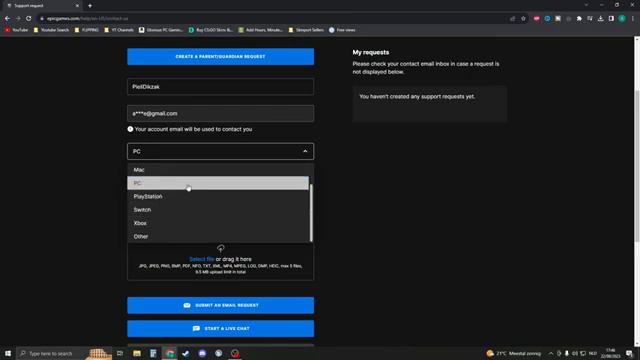
Task: Open the Extensions puzzle piece menu
Action: click(579, 18)
